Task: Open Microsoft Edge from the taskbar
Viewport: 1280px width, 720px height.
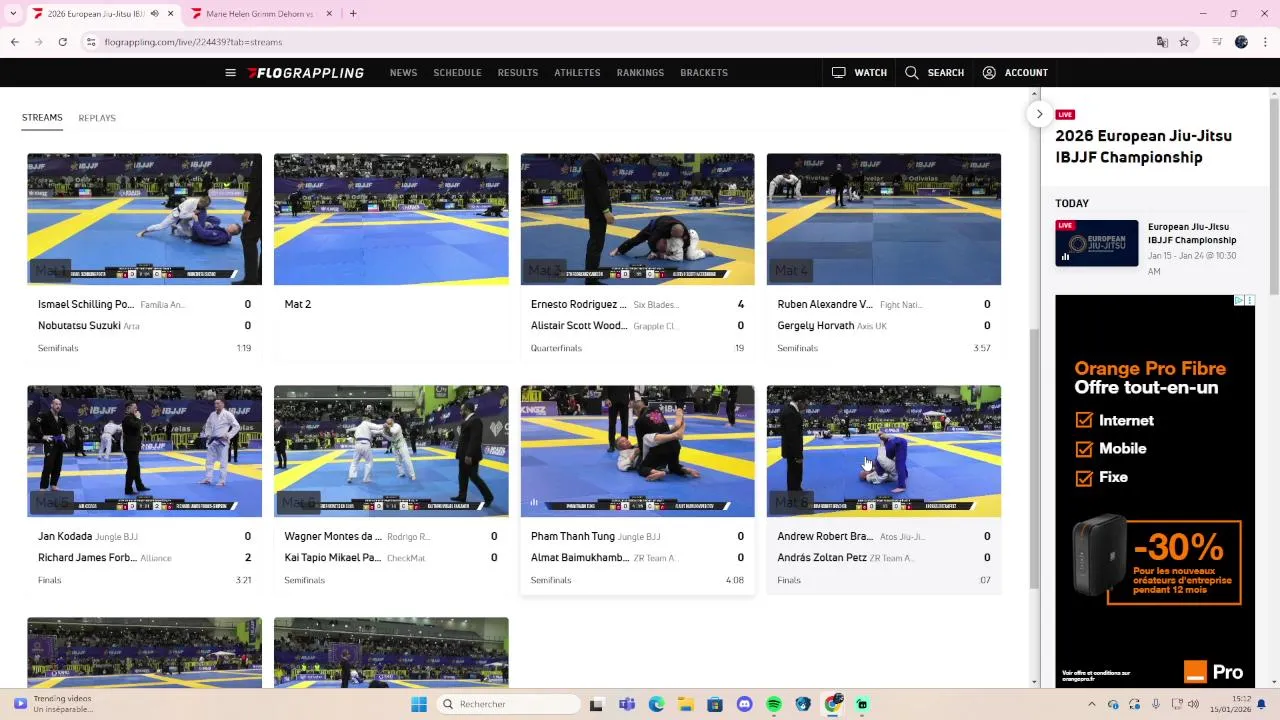Action: pos(656,704)
